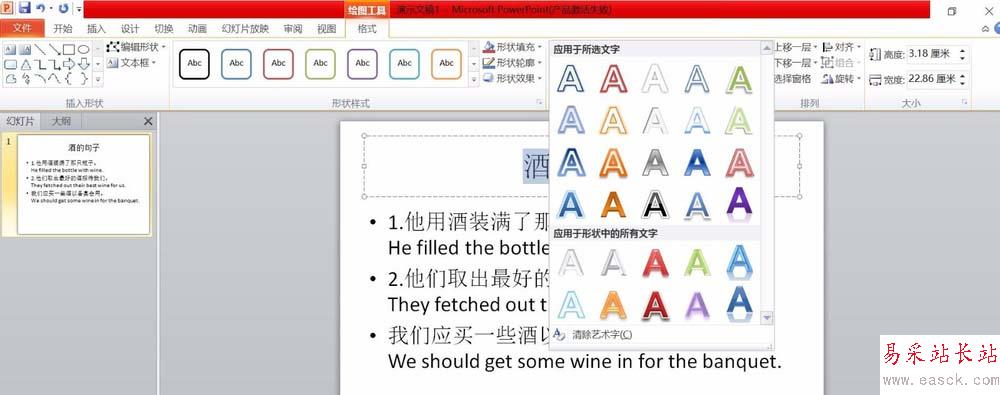Viewport: 1000px width, 395px height.
Task: Select the rectangle shape in shapes gallery
Action: 69,49
